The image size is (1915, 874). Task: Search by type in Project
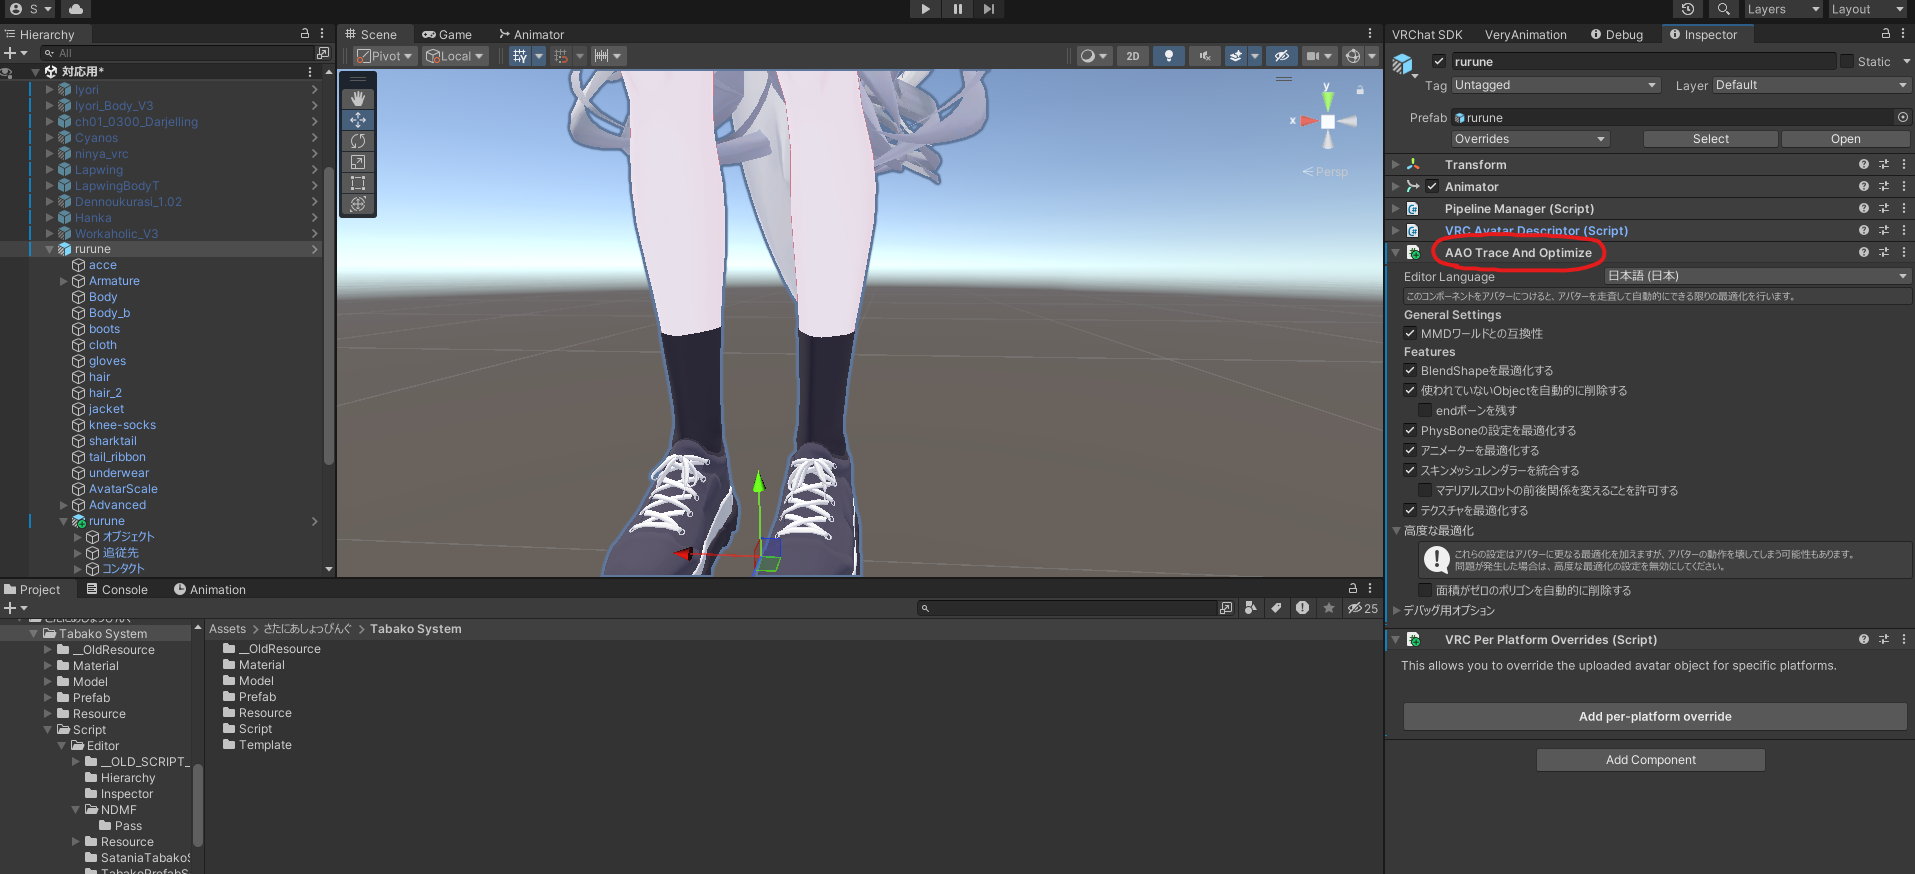pos(1250,607)
